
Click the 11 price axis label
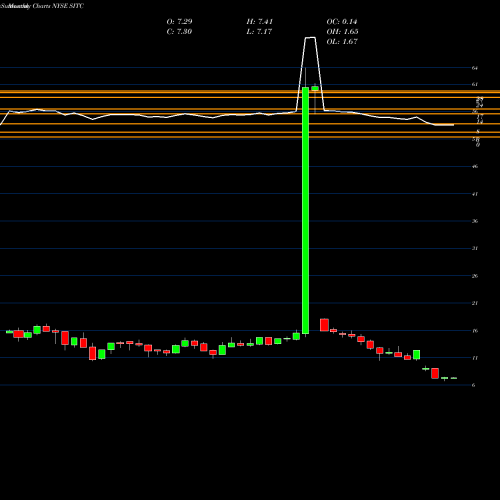coord(475,358)
